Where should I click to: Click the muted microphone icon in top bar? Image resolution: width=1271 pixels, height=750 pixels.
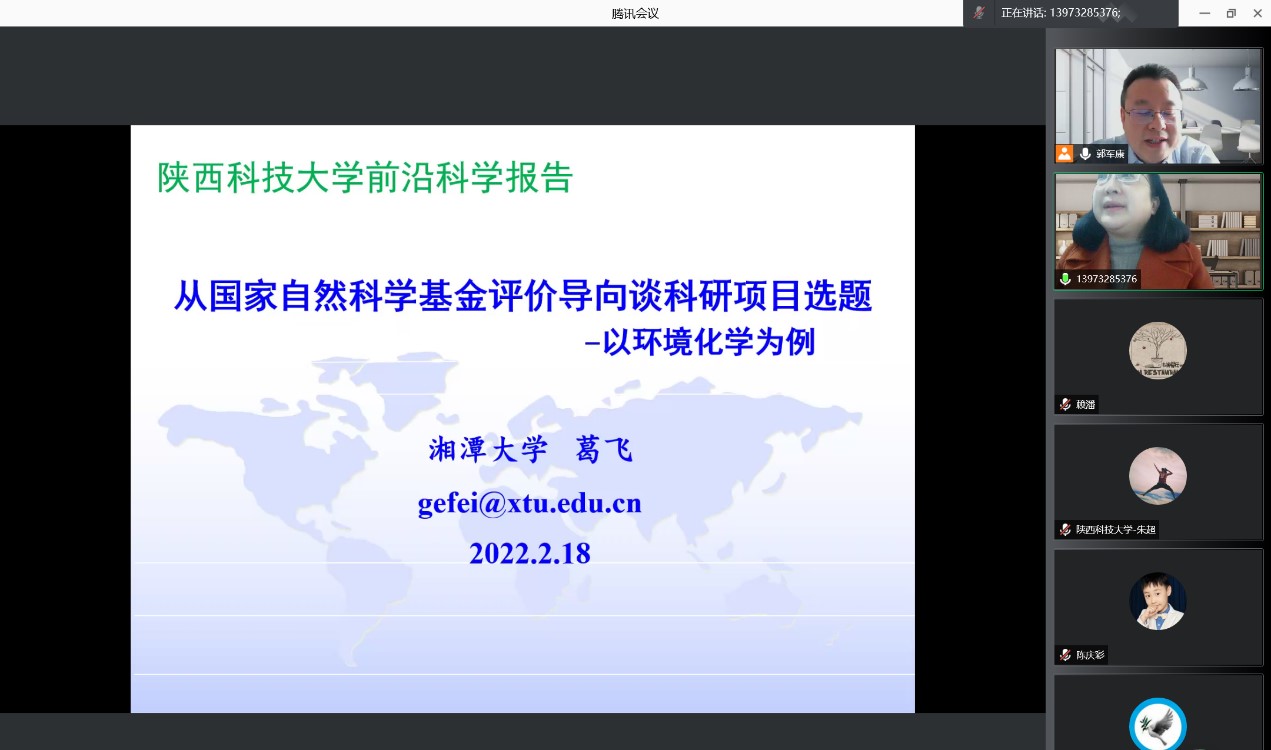[x=980, y=13]
